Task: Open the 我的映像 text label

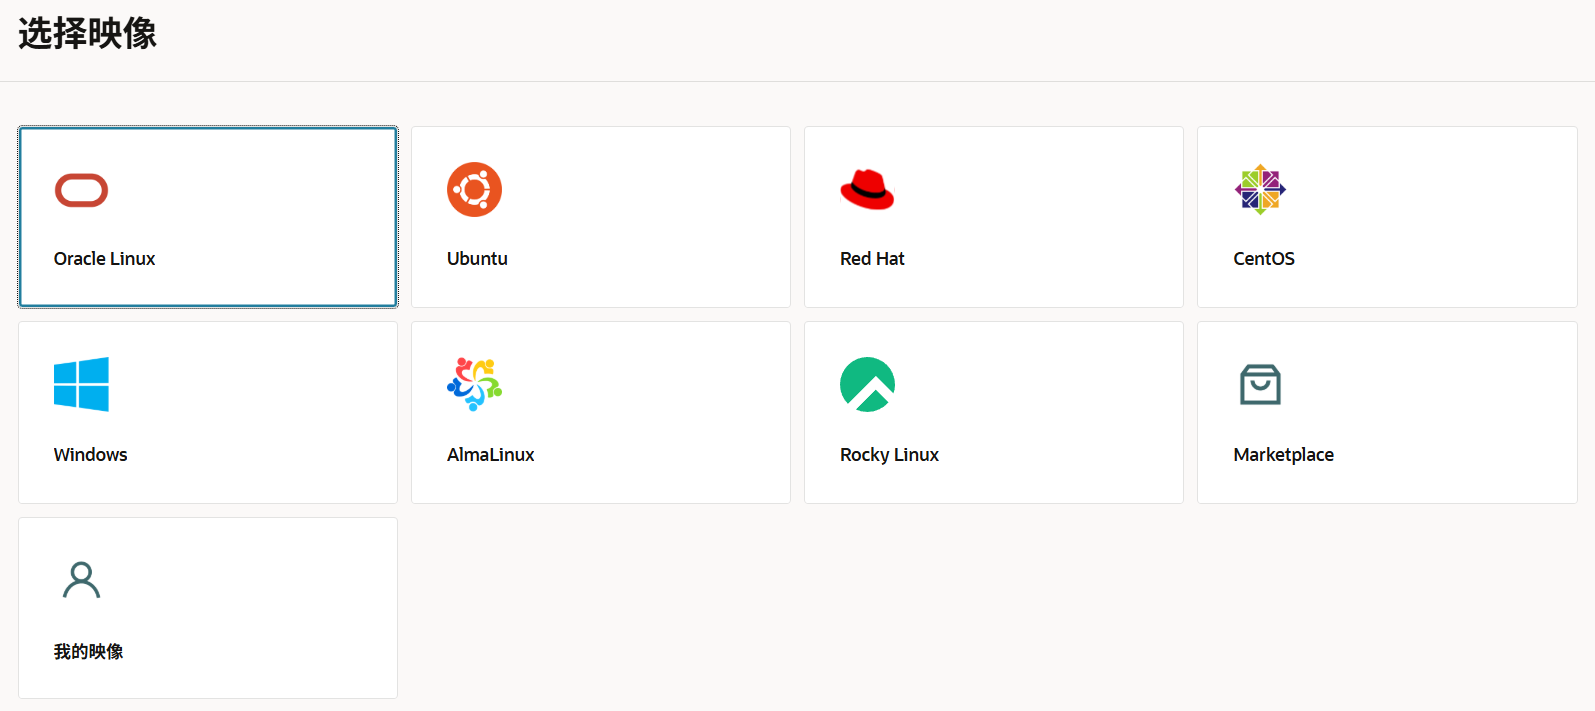Action: tap(88, 652)
